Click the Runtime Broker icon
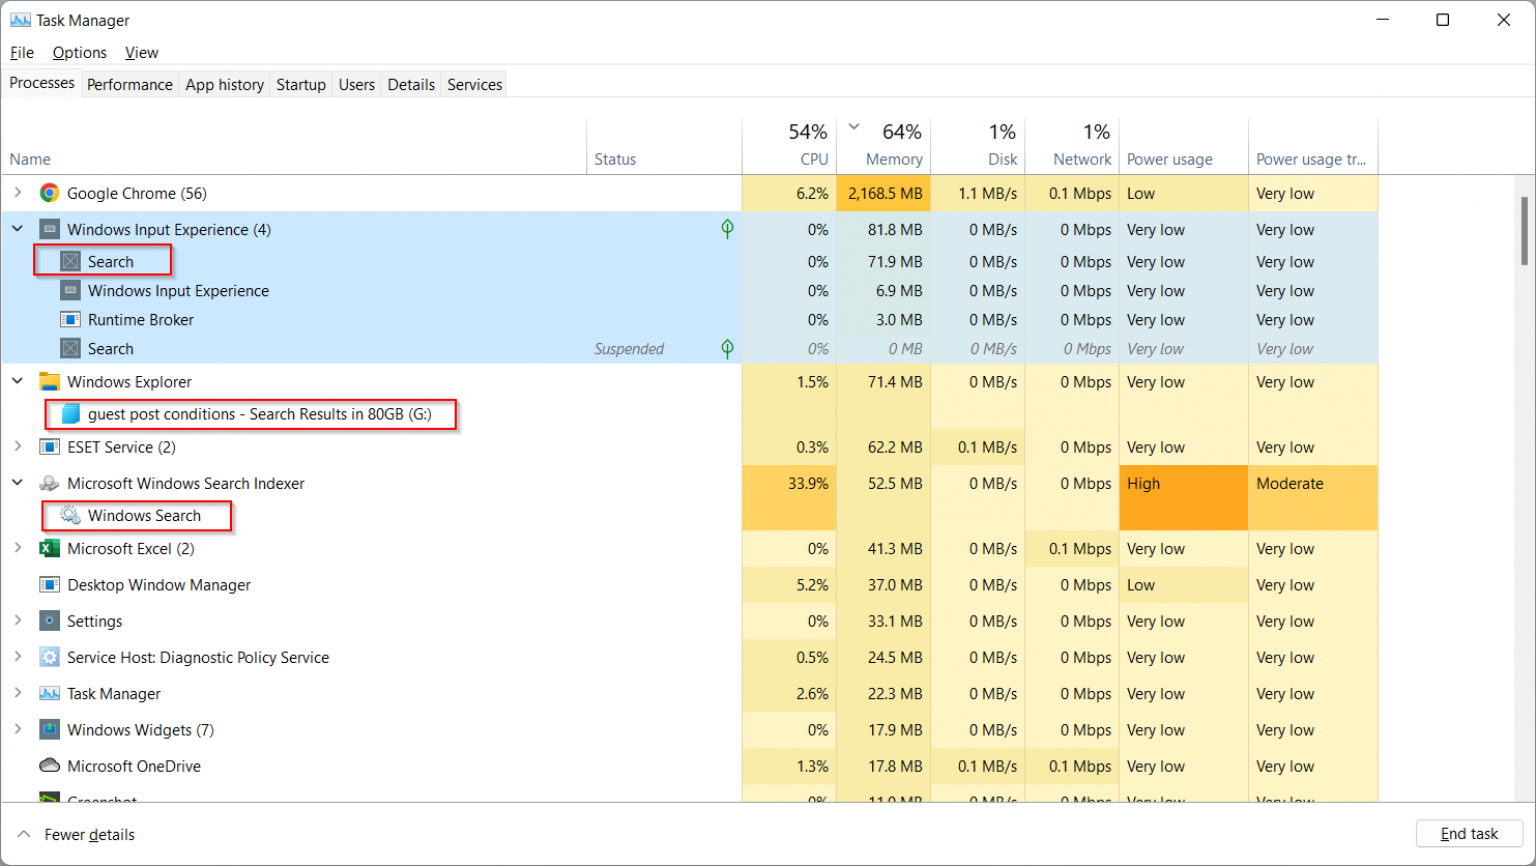The image size is (1536, 866). [69, 319]
